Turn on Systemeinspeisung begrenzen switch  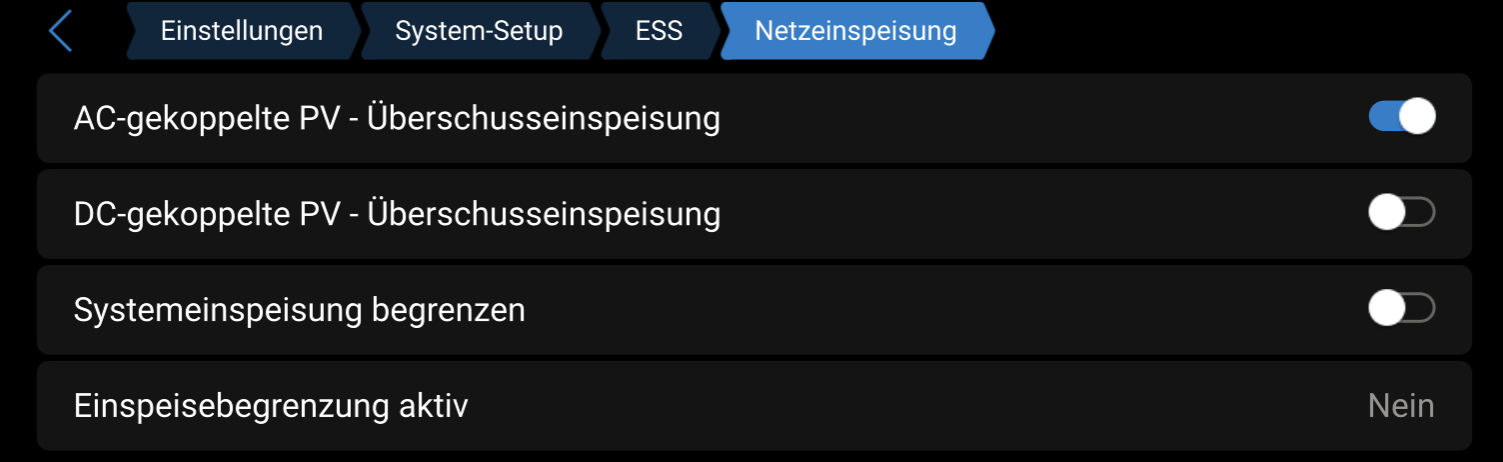tap(1401, 309)
